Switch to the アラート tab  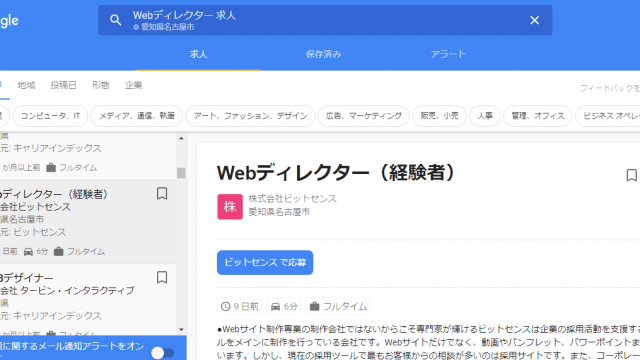[x=448, y=54]
